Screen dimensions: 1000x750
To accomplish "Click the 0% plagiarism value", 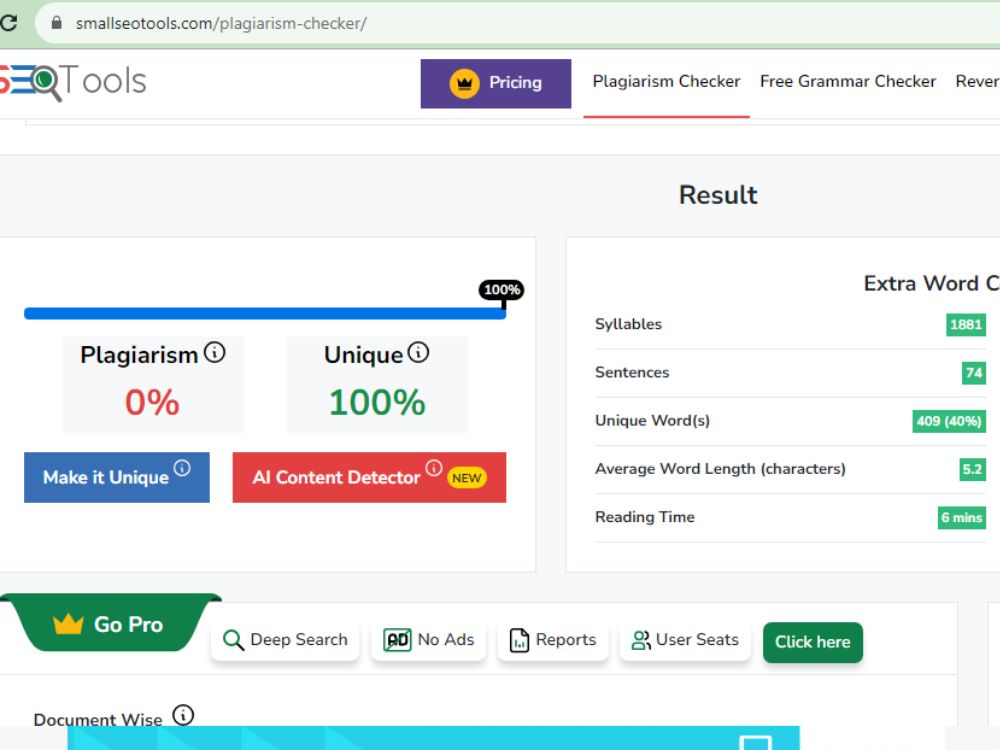I will 152,402.
